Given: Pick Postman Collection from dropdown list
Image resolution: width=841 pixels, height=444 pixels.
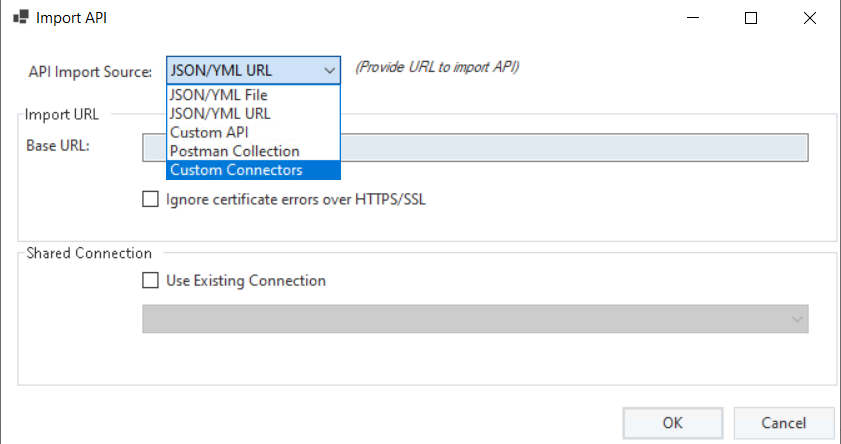Looking at the screenshot, I should pos(253,151).
